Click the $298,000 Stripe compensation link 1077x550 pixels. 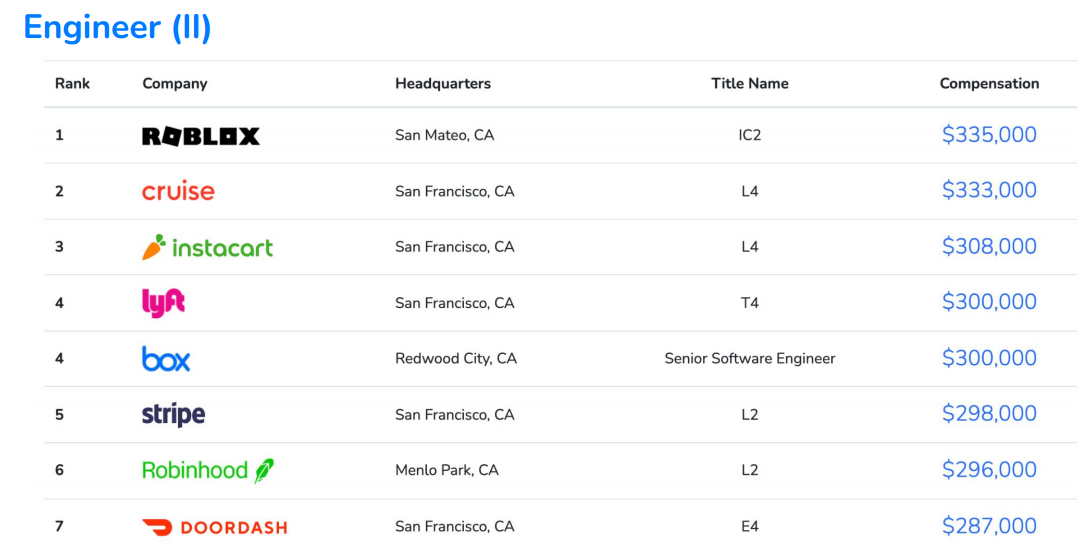click(x=989, y=414)
